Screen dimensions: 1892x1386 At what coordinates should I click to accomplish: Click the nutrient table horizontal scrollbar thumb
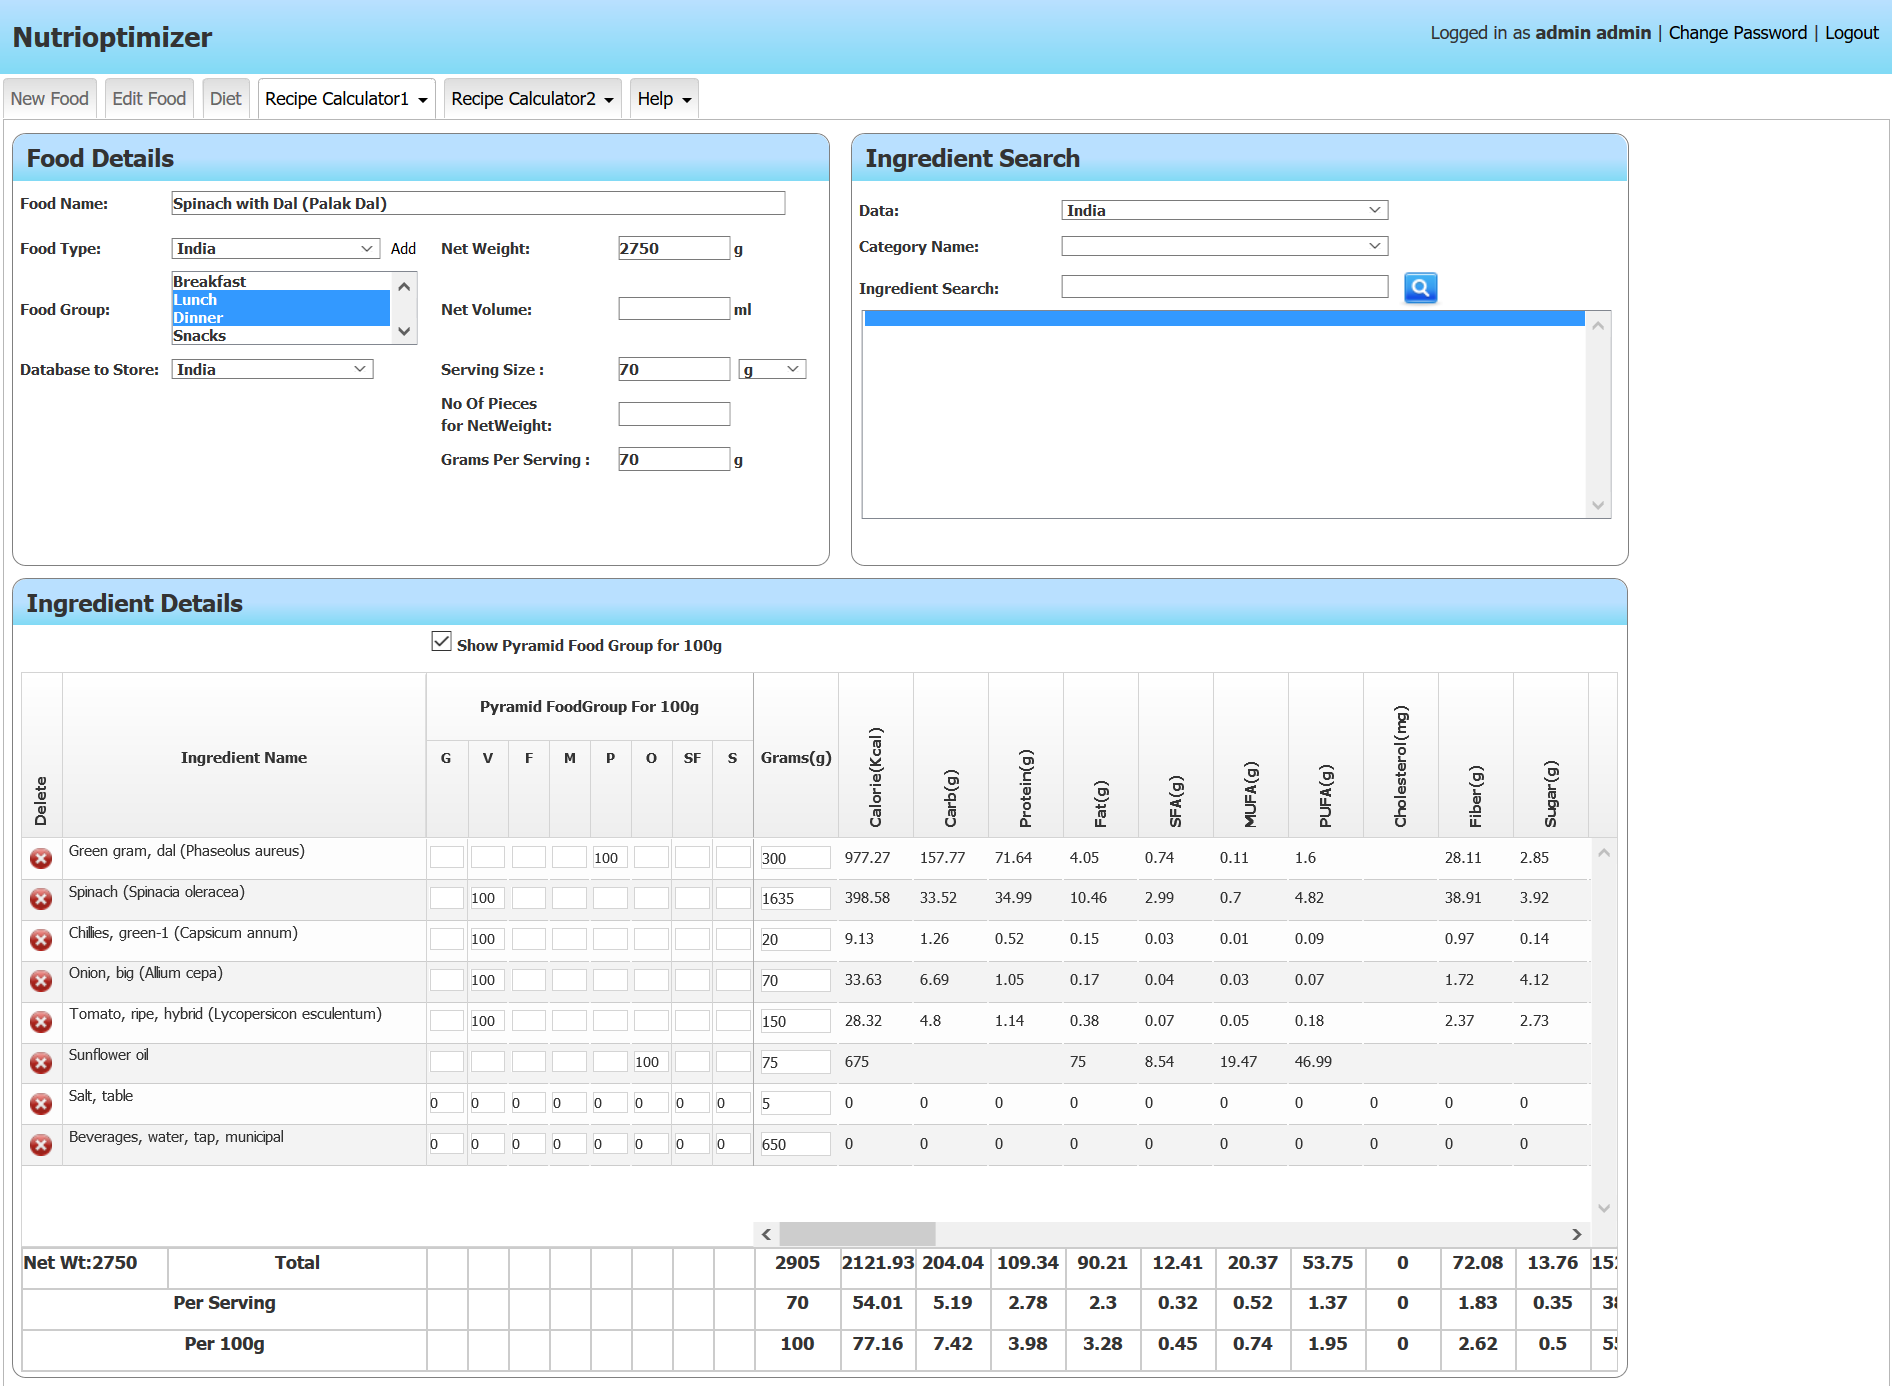click(857, 1234)
